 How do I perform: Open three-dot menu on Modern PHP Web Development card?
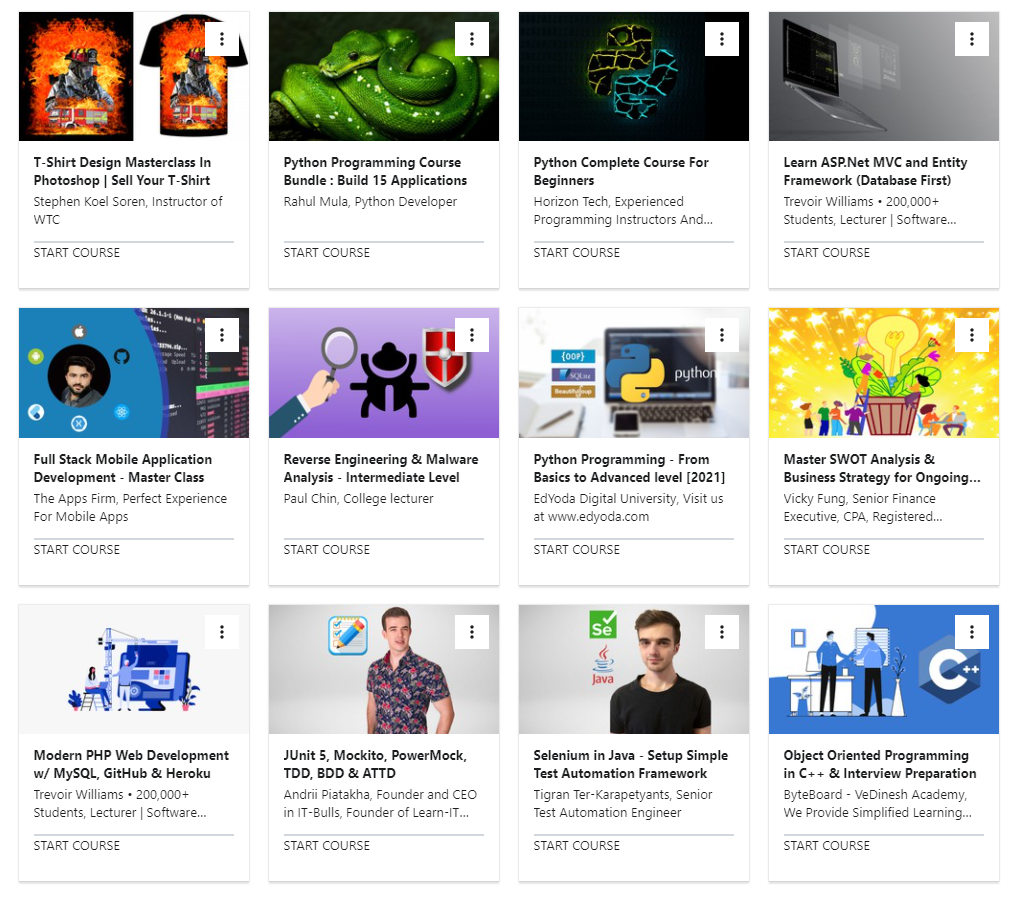(x=222, y=632)
